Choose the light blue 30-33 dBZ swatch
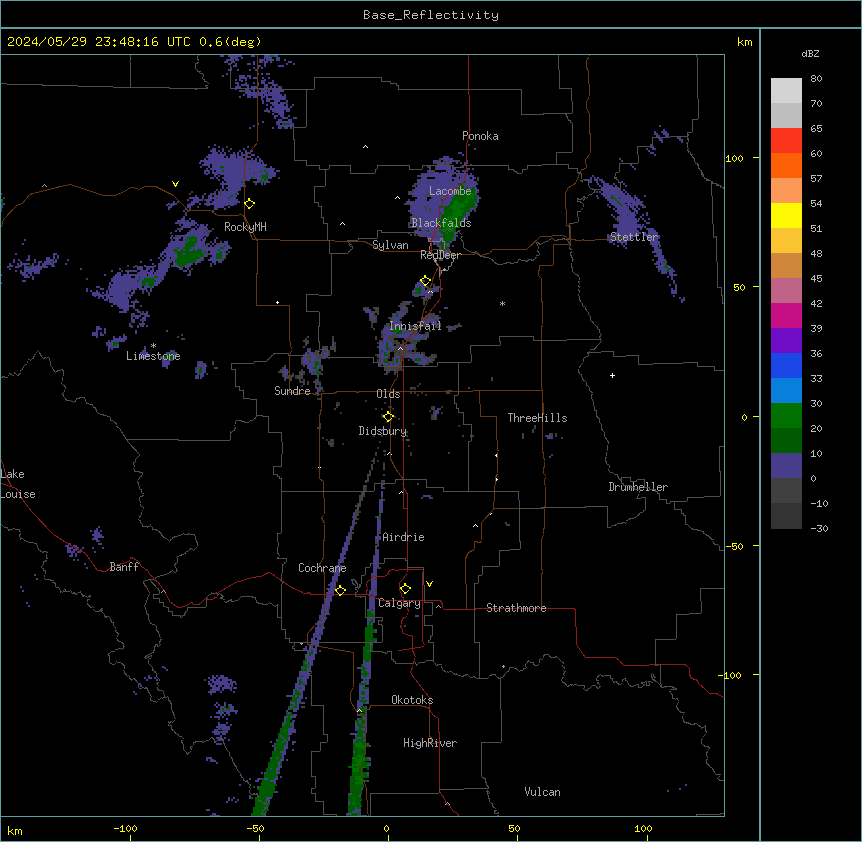Screen dimensions: 862x842 pos(786,390)
